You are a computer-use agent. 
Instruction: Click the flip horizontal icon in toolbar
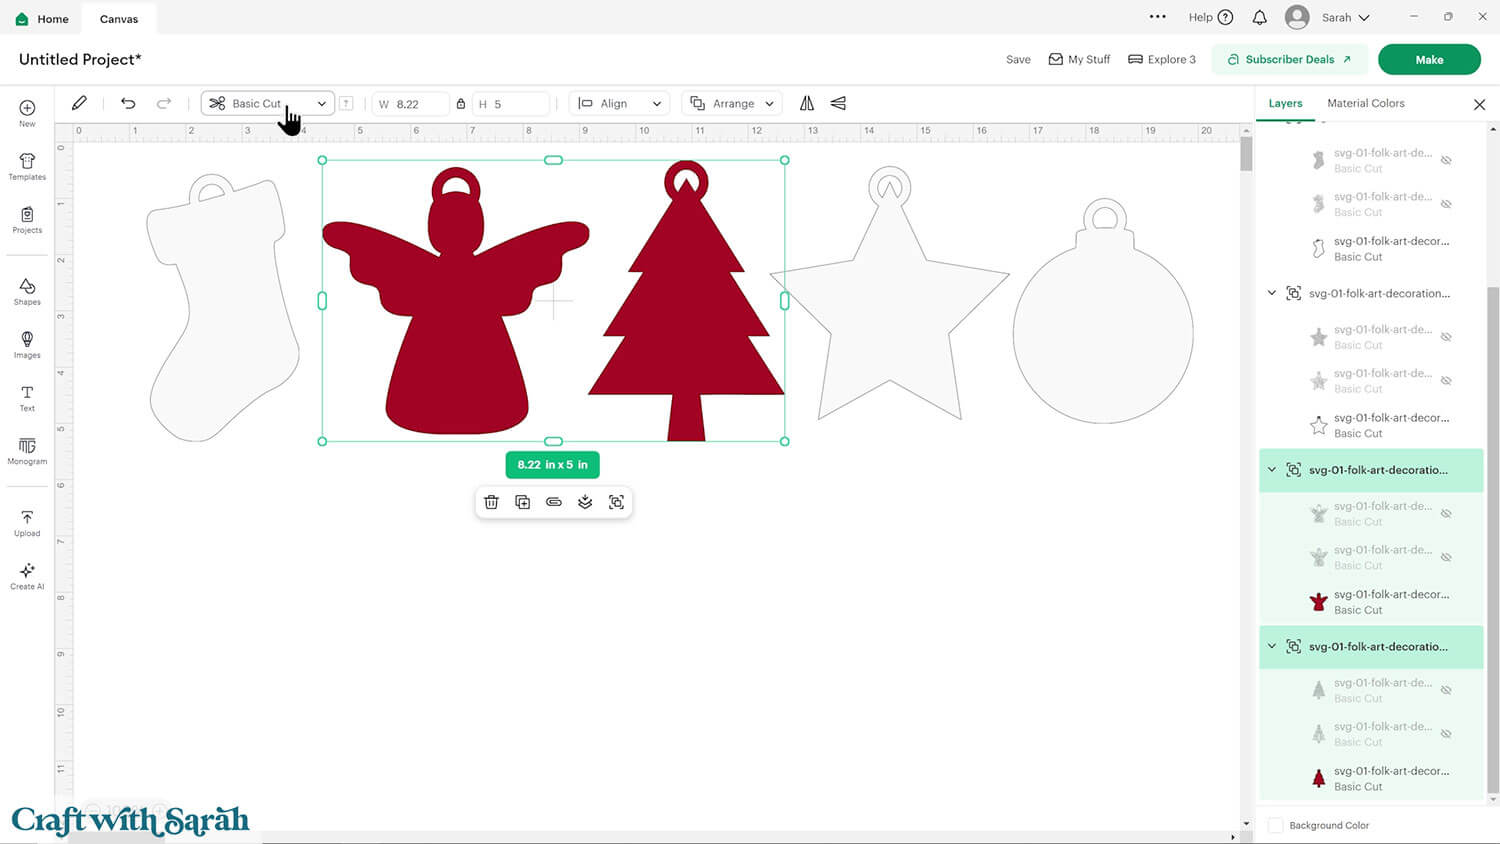[807, 103]
